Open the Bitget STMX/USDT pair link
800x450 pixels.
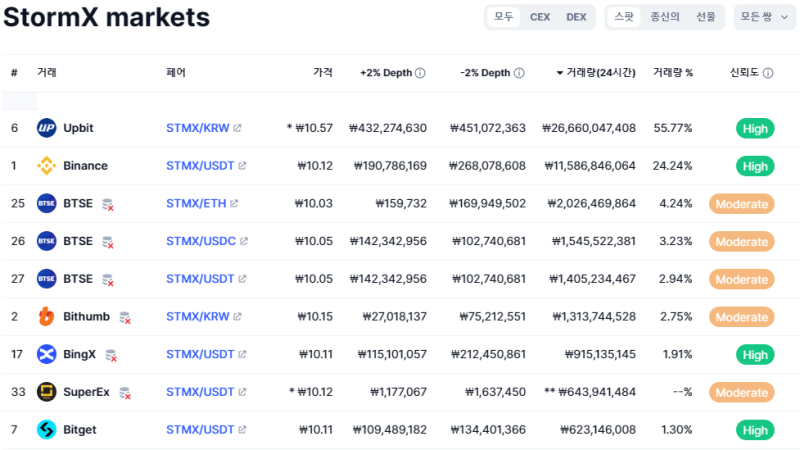200,430
